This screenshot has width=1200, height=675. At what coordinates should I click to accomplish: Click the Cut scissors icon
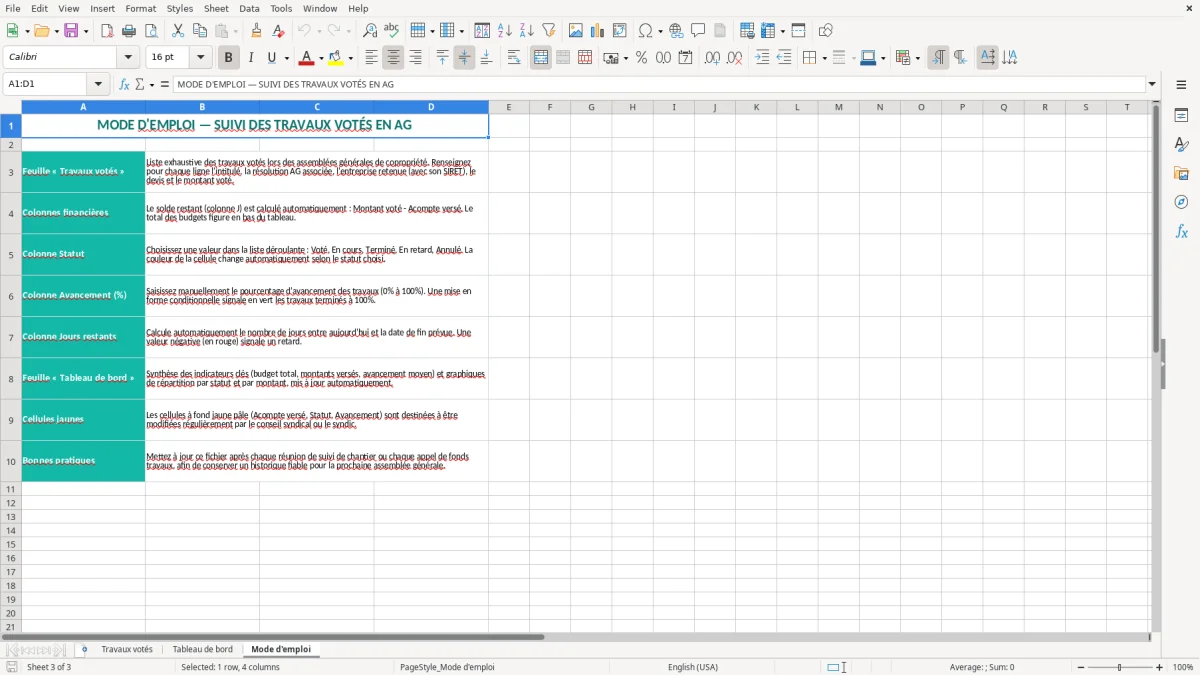178,31
